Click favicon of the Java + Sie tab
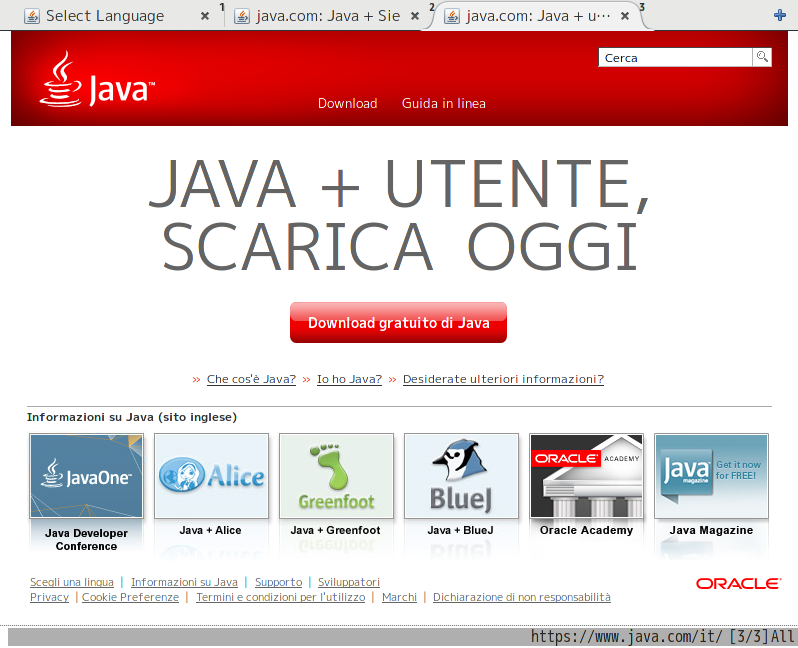The height and width of the screenshot is (648, 798). click(242, 16)
